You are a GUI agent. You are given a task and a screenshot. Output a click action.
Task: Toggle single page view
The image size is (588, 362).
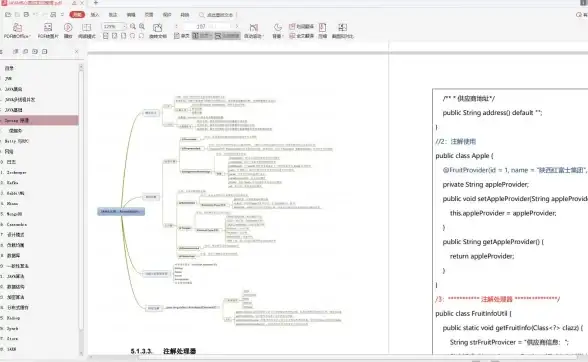[x=182, y=36]
